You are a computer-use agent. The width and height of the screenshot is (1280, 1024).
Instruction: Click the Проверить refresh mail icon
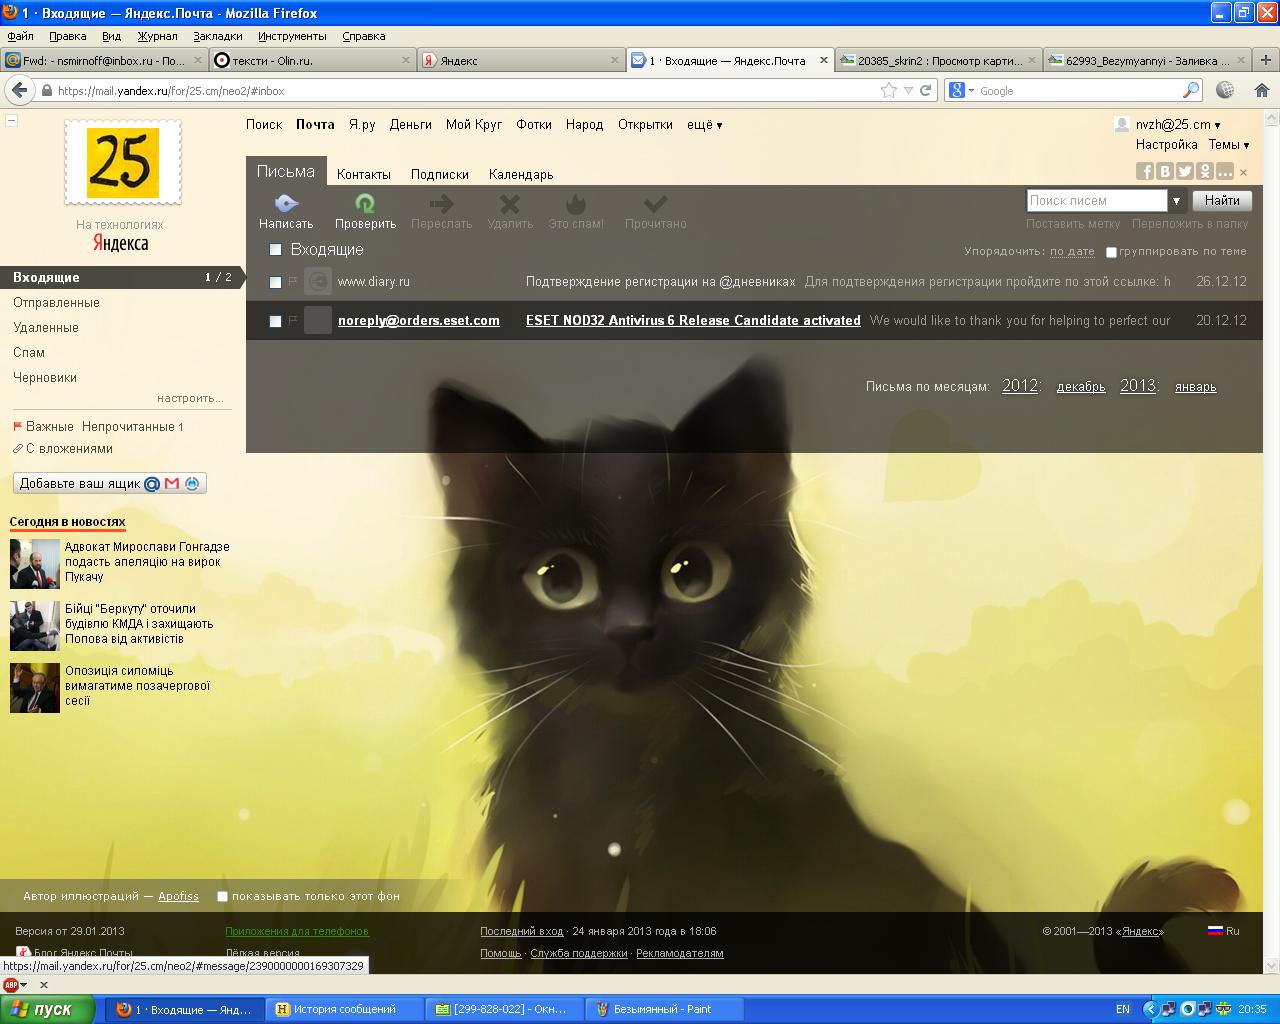365,204
